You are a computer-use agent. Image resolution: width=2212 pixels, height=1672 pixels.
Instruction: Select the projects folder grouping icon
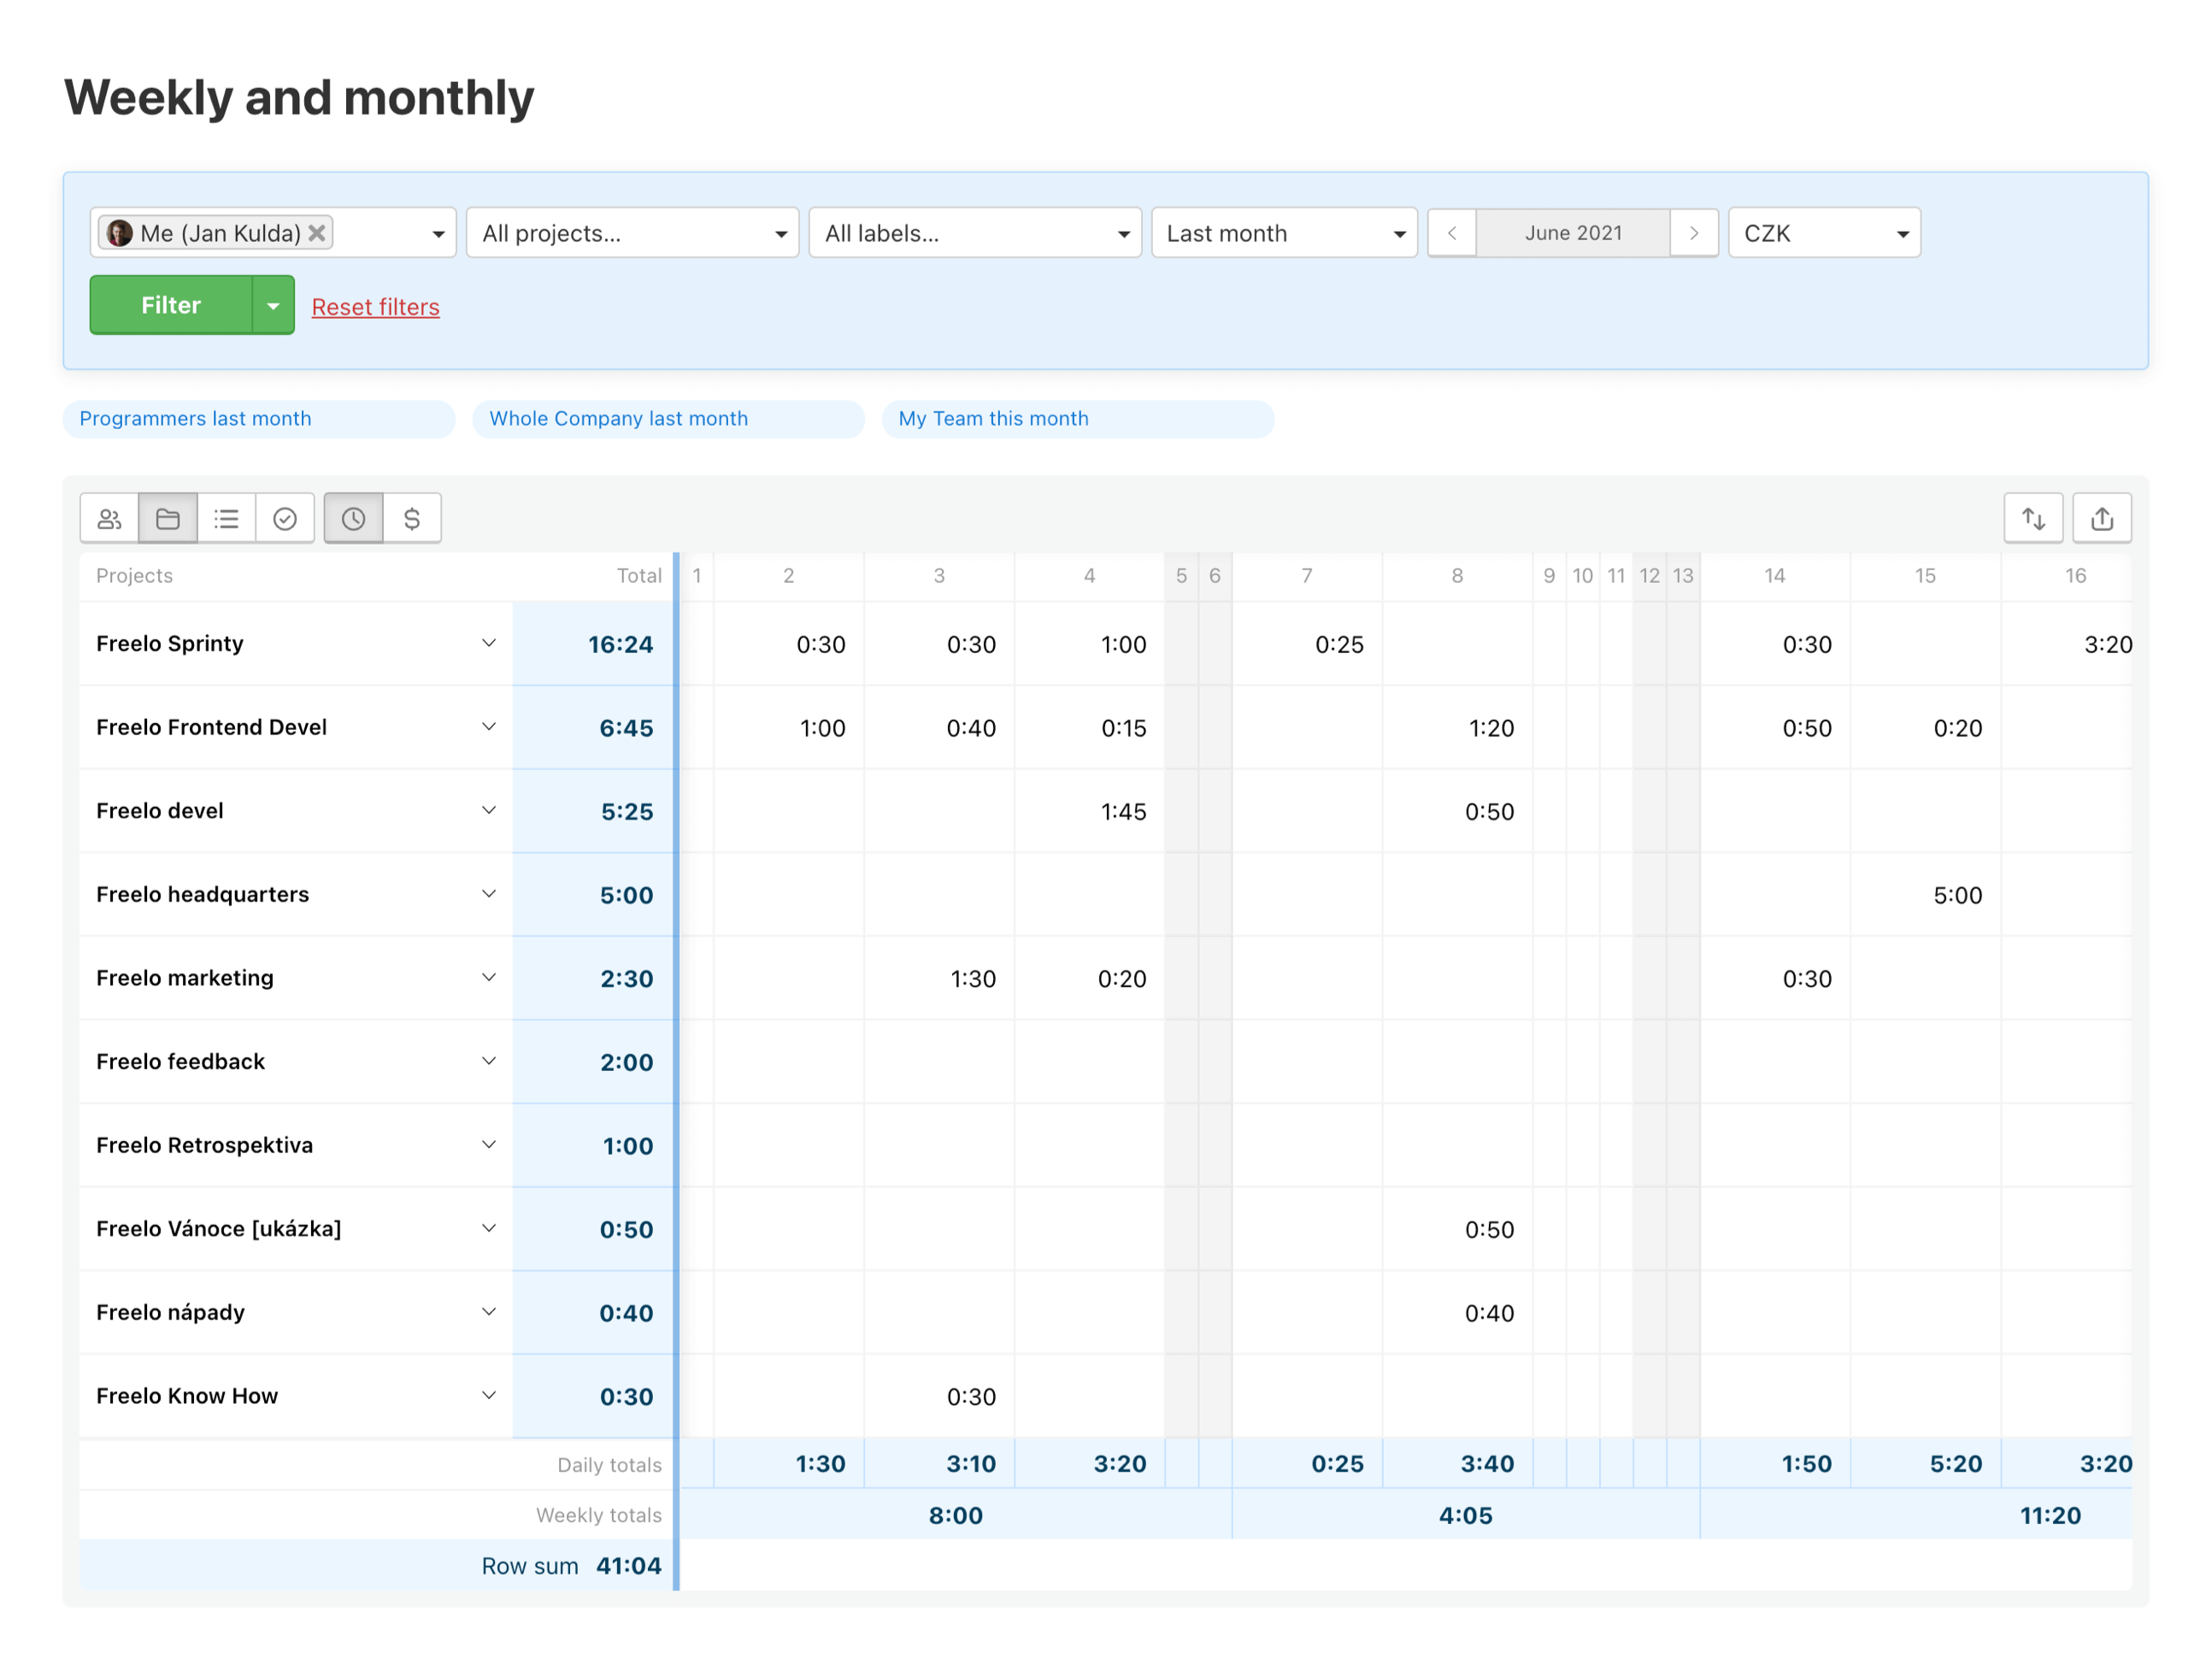[x=168, y=518]
